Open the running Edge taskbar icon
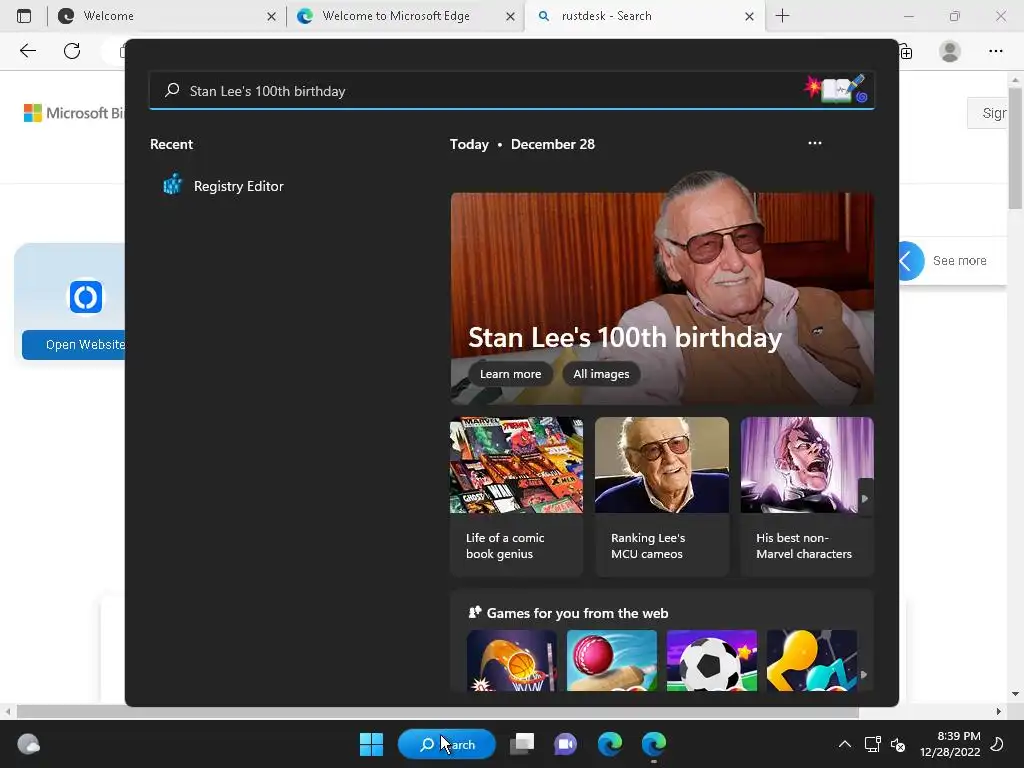Viewport: 1024px width, 768px height. pyautogui.click(x=654, y=744)
